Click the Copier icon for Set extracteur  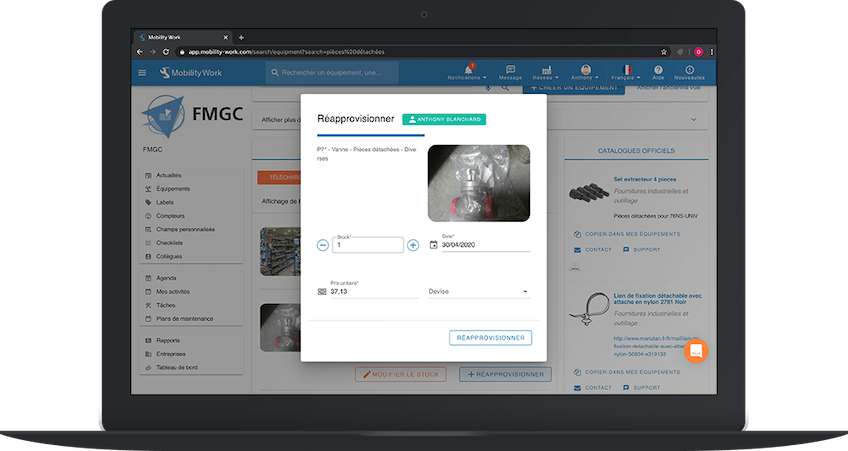[577, 234]
